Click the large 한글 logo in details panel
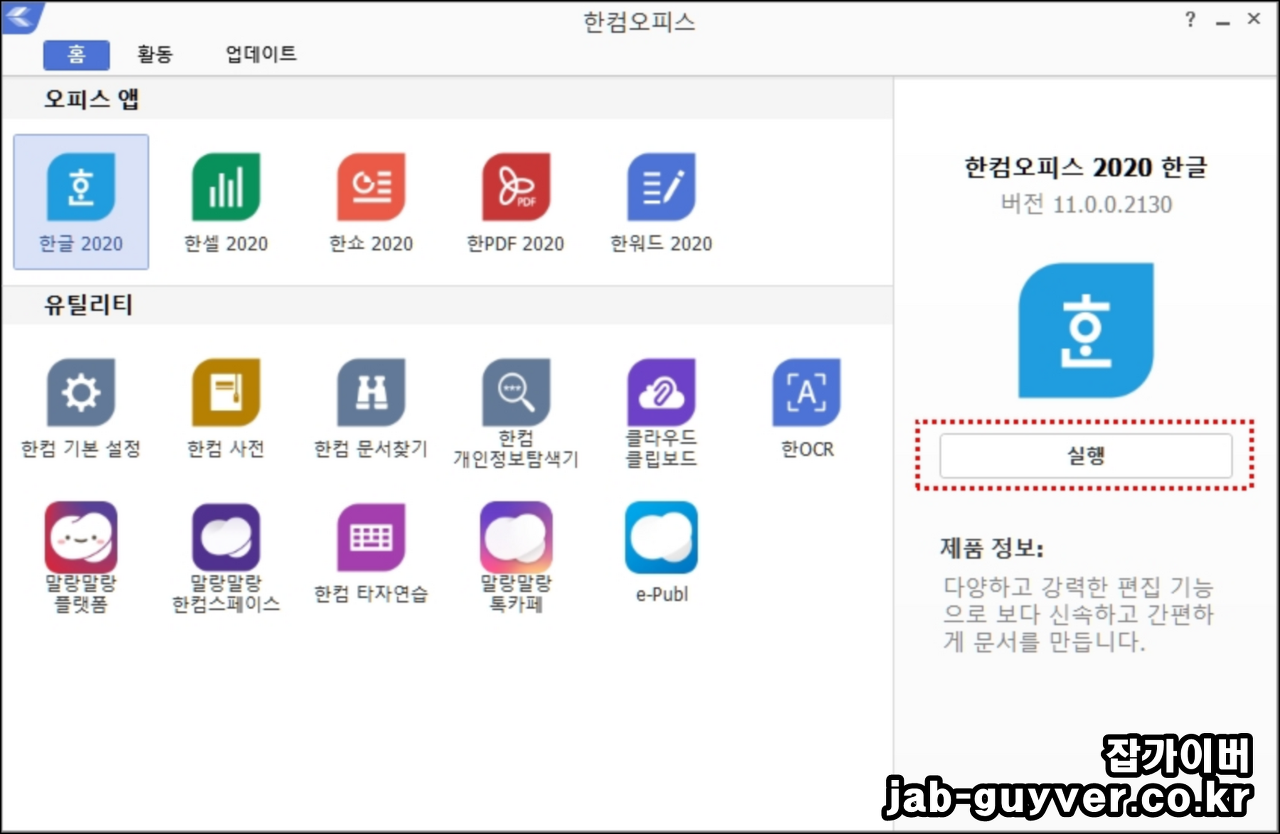 point(1085,330)
